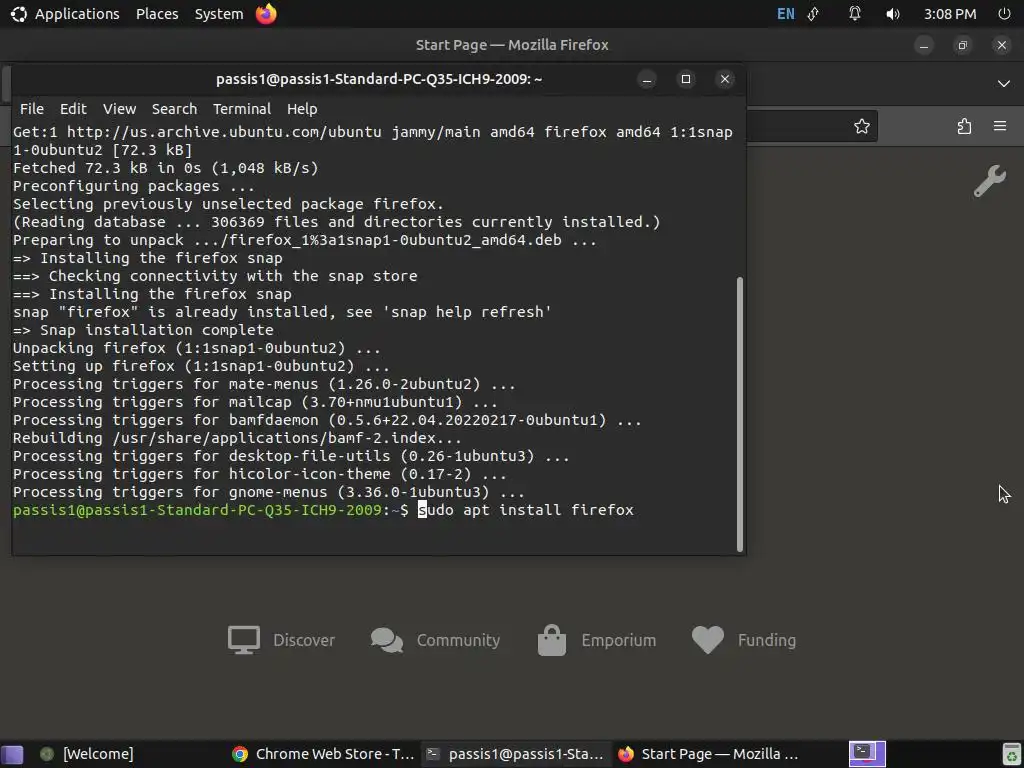The width and height of the screenshot is (1024, 768).
Task: Open the terminal Search menu
Action: tap(174, 109)
